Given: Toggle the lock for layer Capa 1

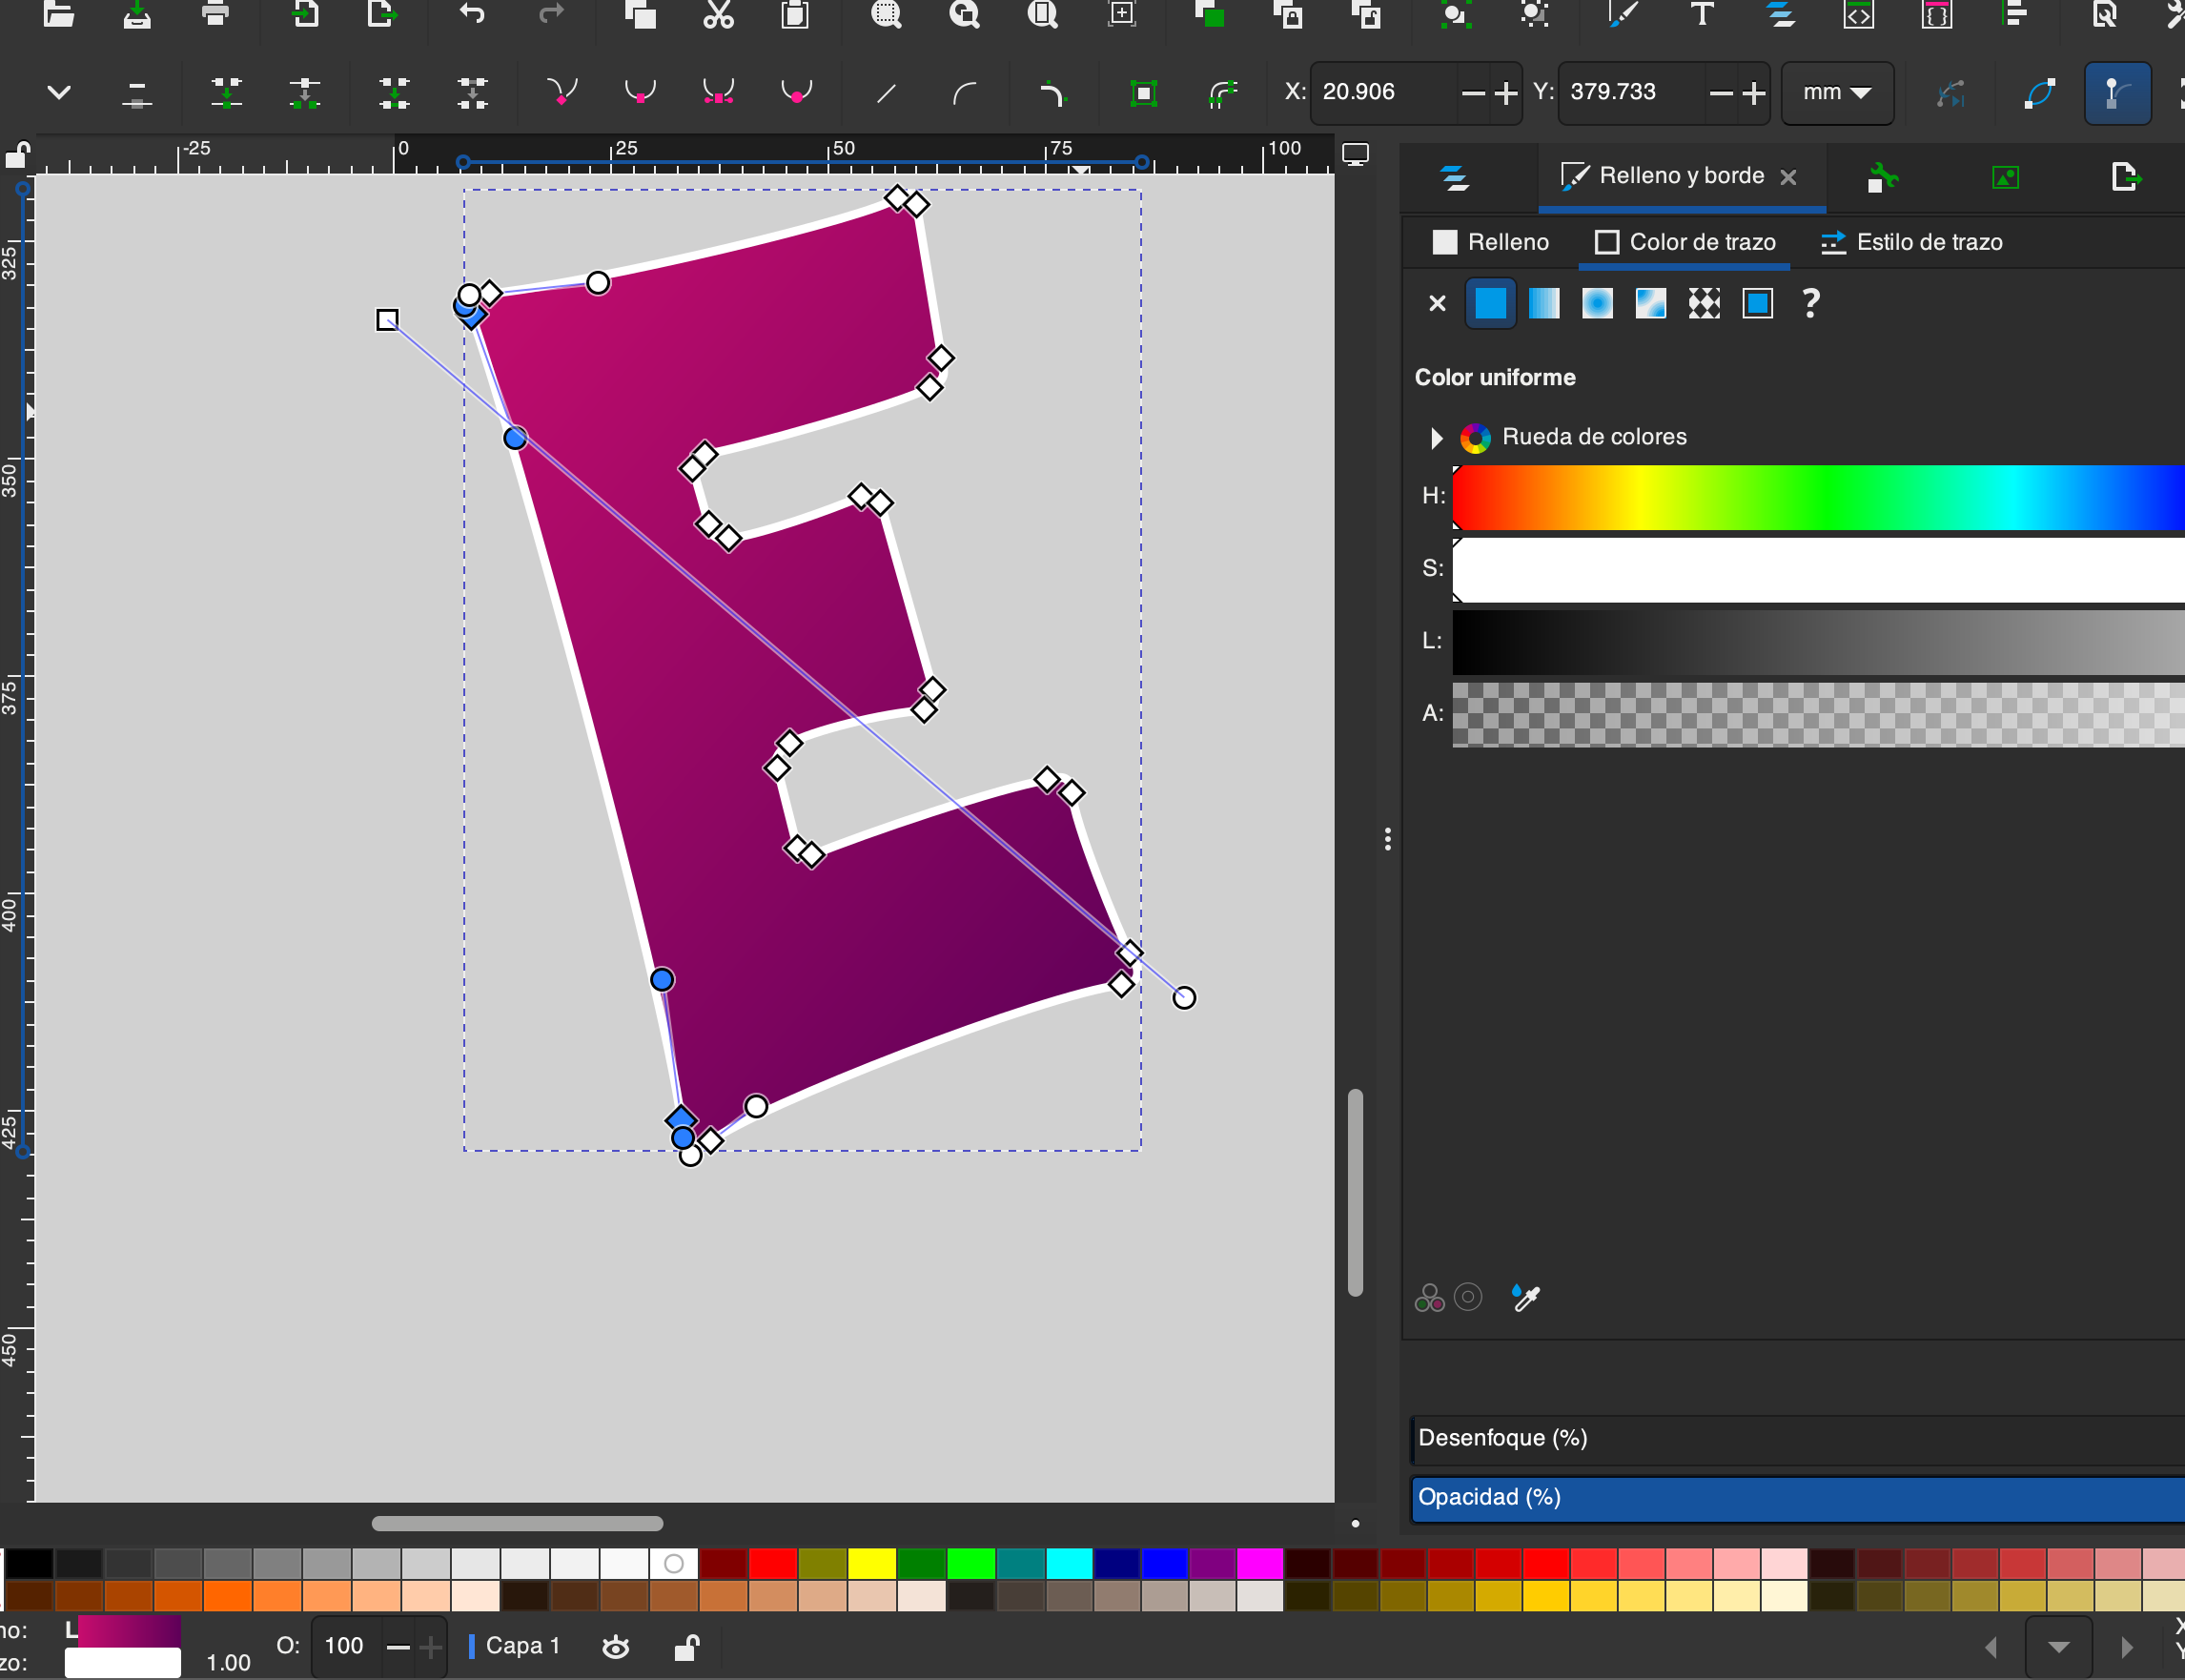Looking at the screenshot, I should (x=686, y=1646).
